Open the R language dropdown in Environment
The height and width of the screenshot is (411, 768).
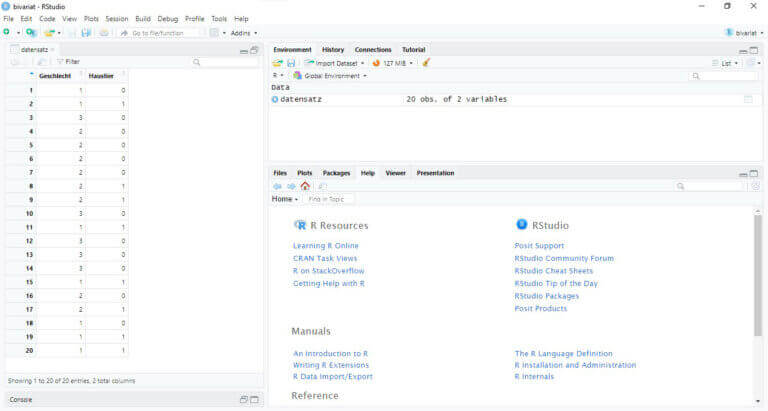(x=278, y=75)
